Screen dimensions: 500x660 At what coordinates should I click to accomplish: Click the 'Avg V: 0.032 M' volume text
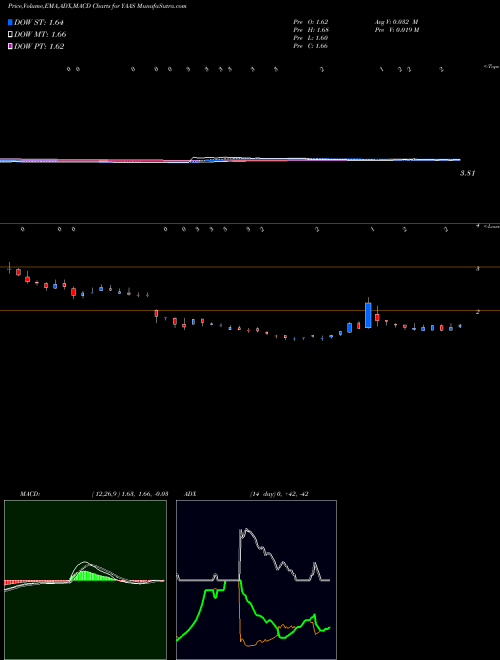coord(396,22)
